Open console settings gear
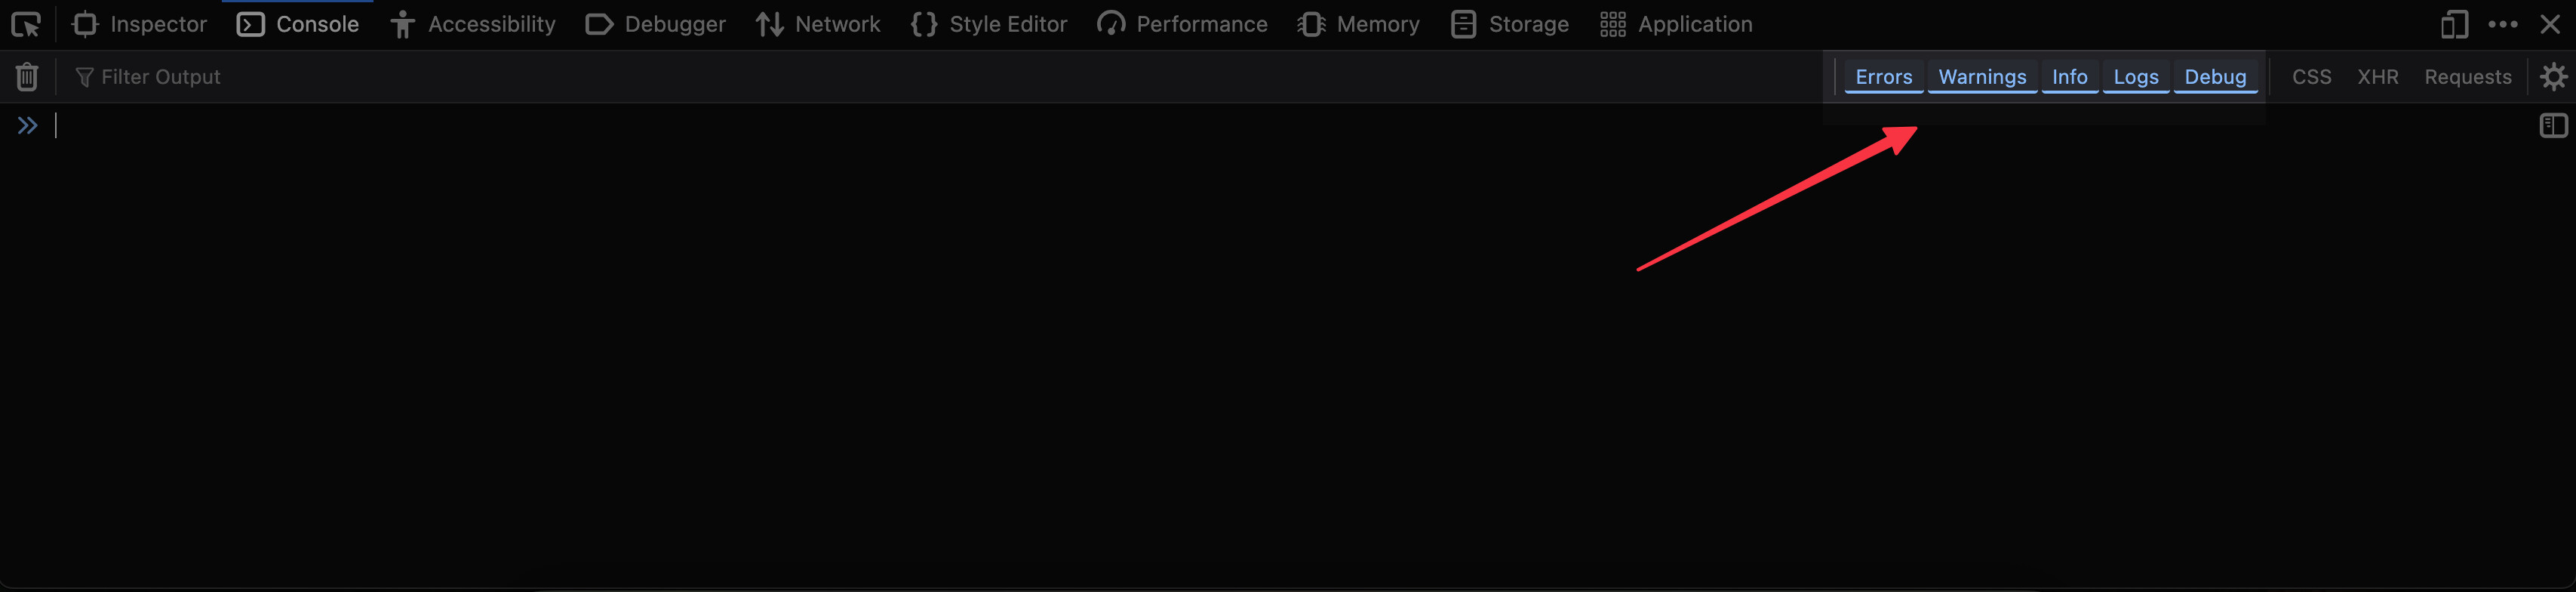This screenshot has width=2576, height=592. click(x=2553, y=77)
